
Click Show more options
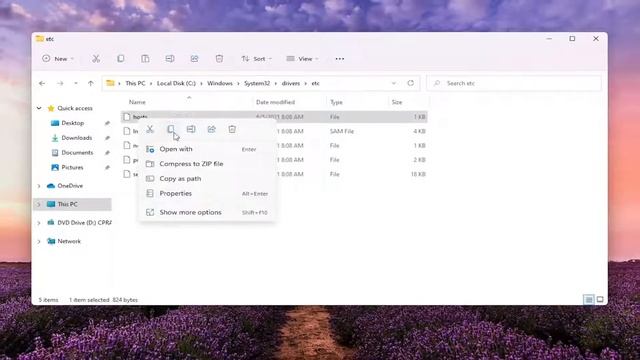(x=207, y=212)
